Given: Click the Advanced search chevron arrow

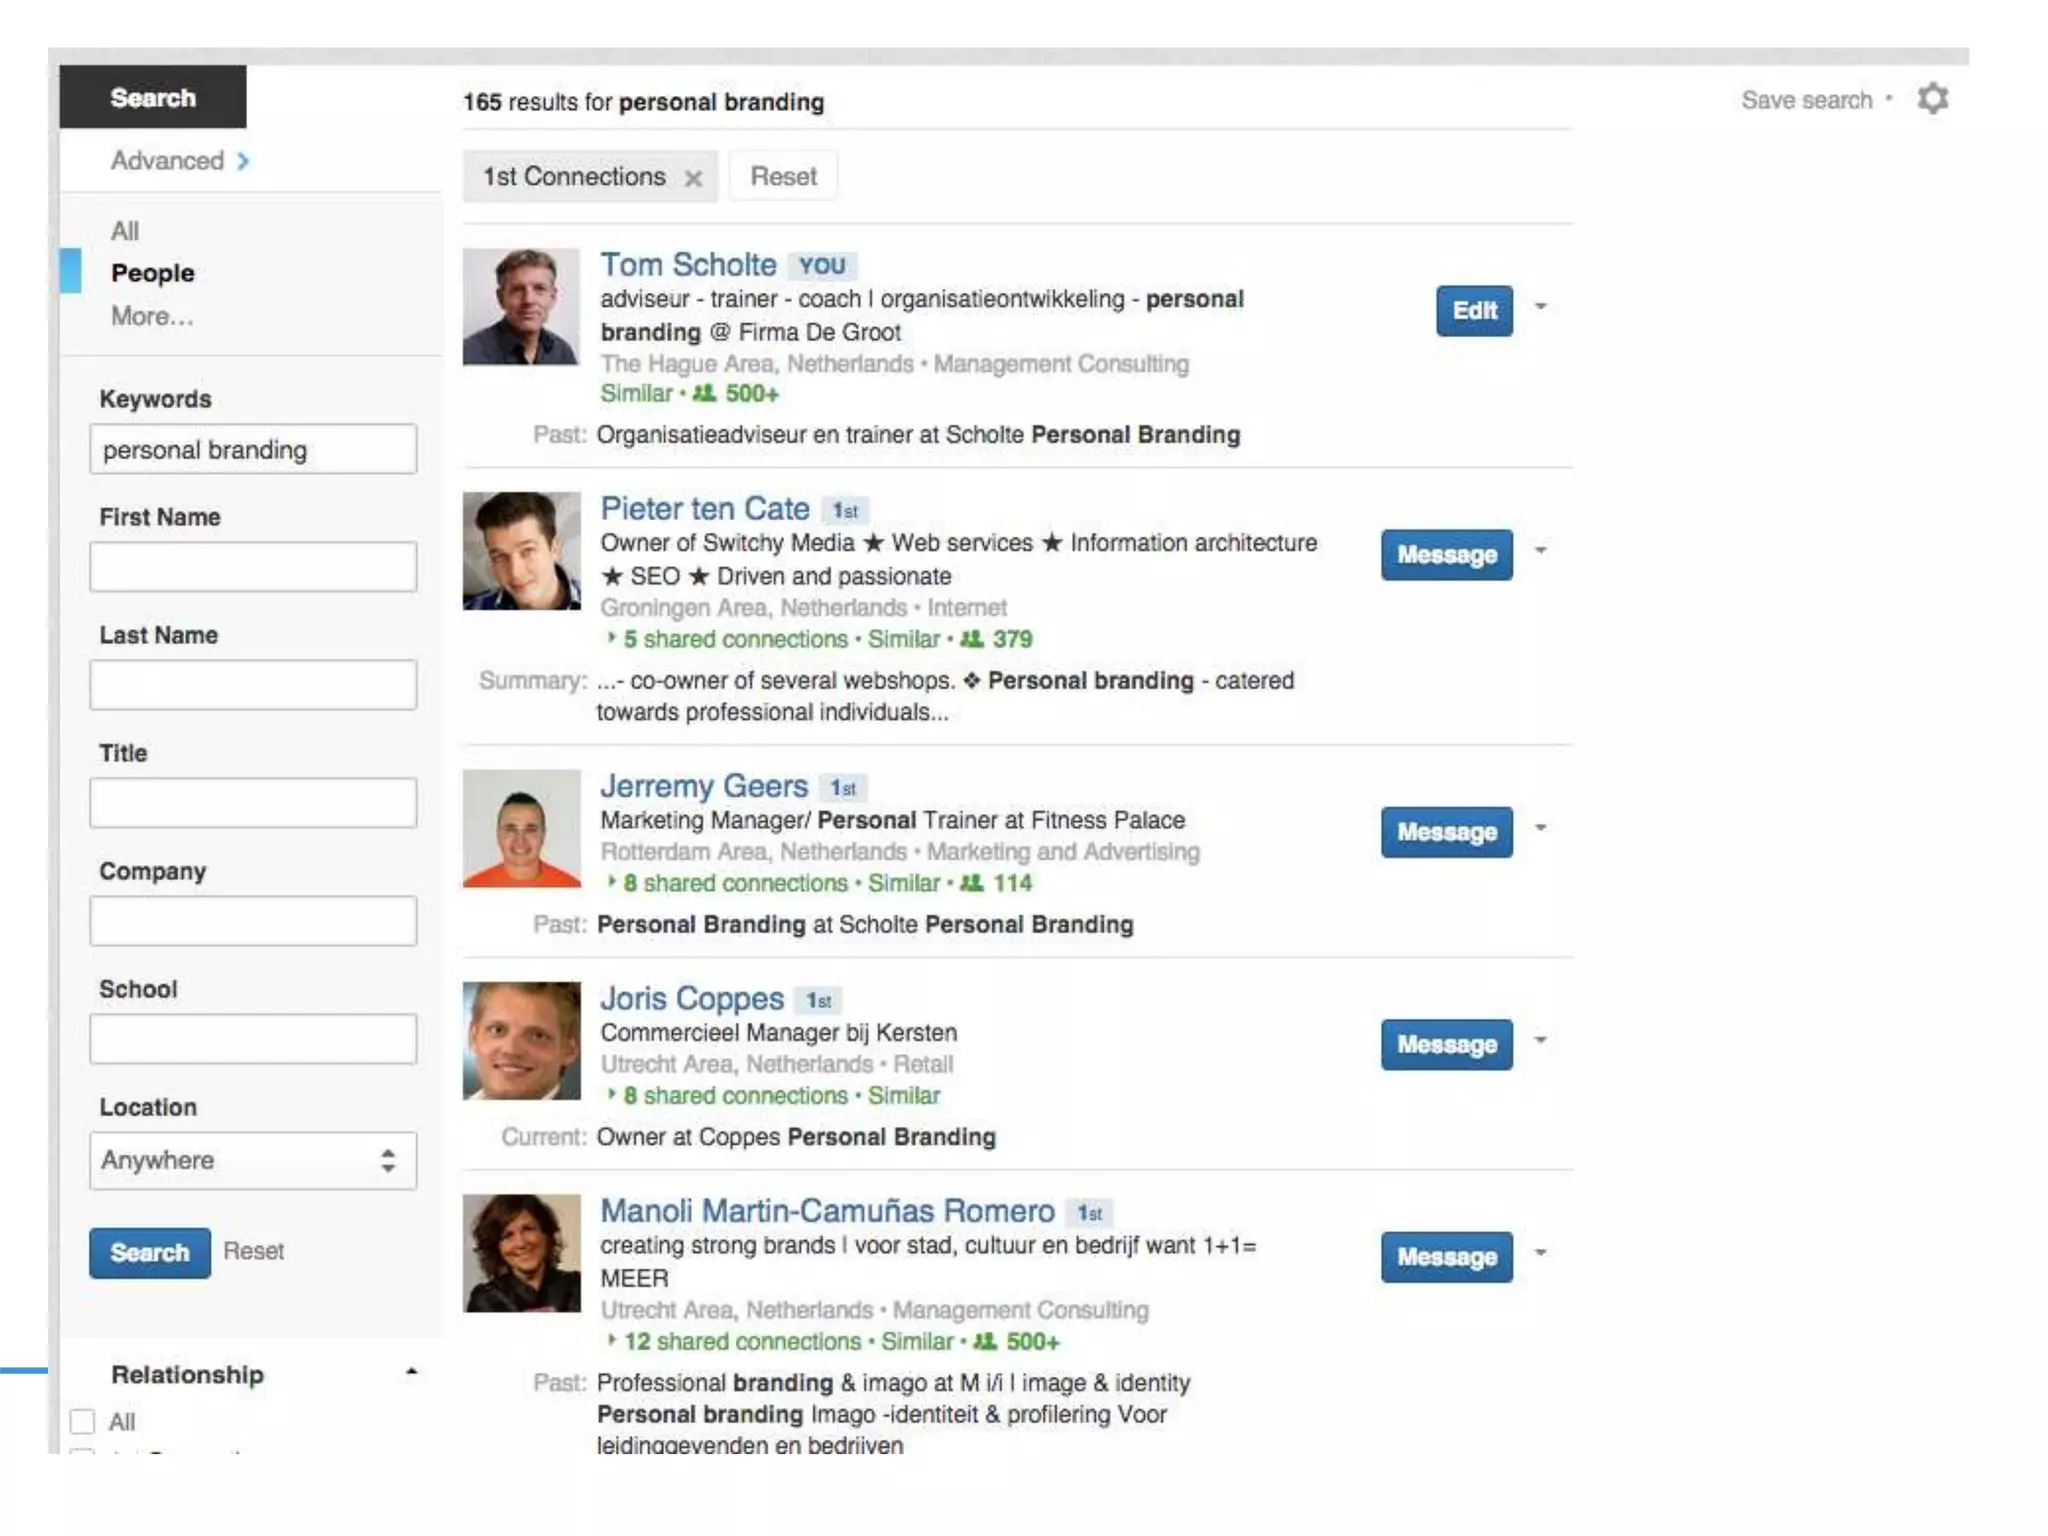Looking at the screenshot, I should click(x=243, y=161).
